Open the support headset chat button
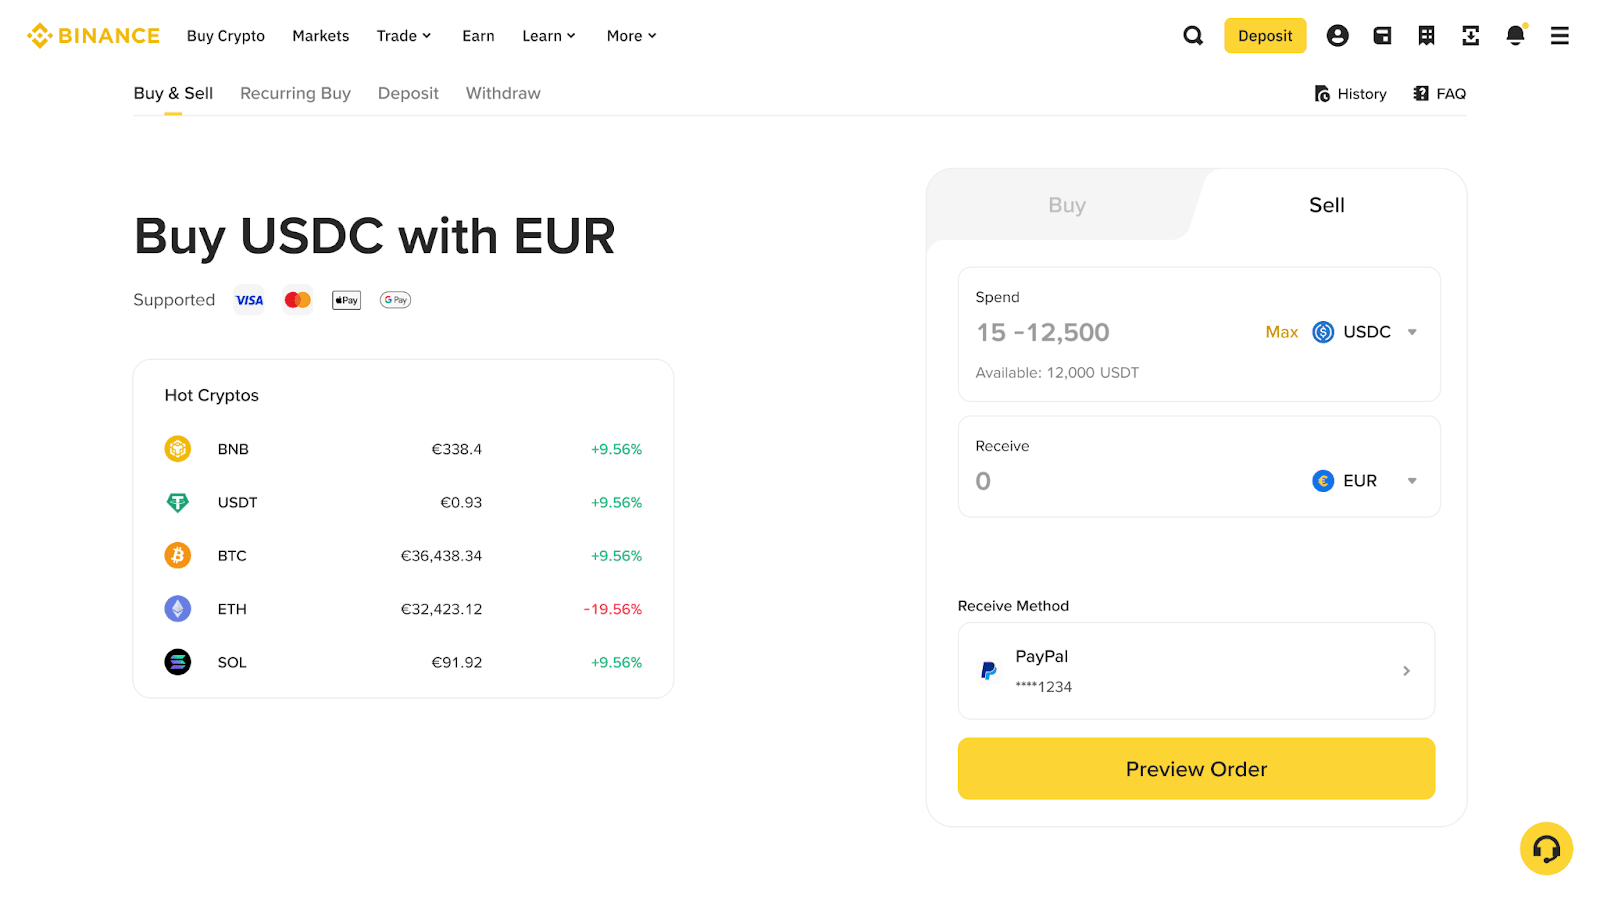 1546,849
